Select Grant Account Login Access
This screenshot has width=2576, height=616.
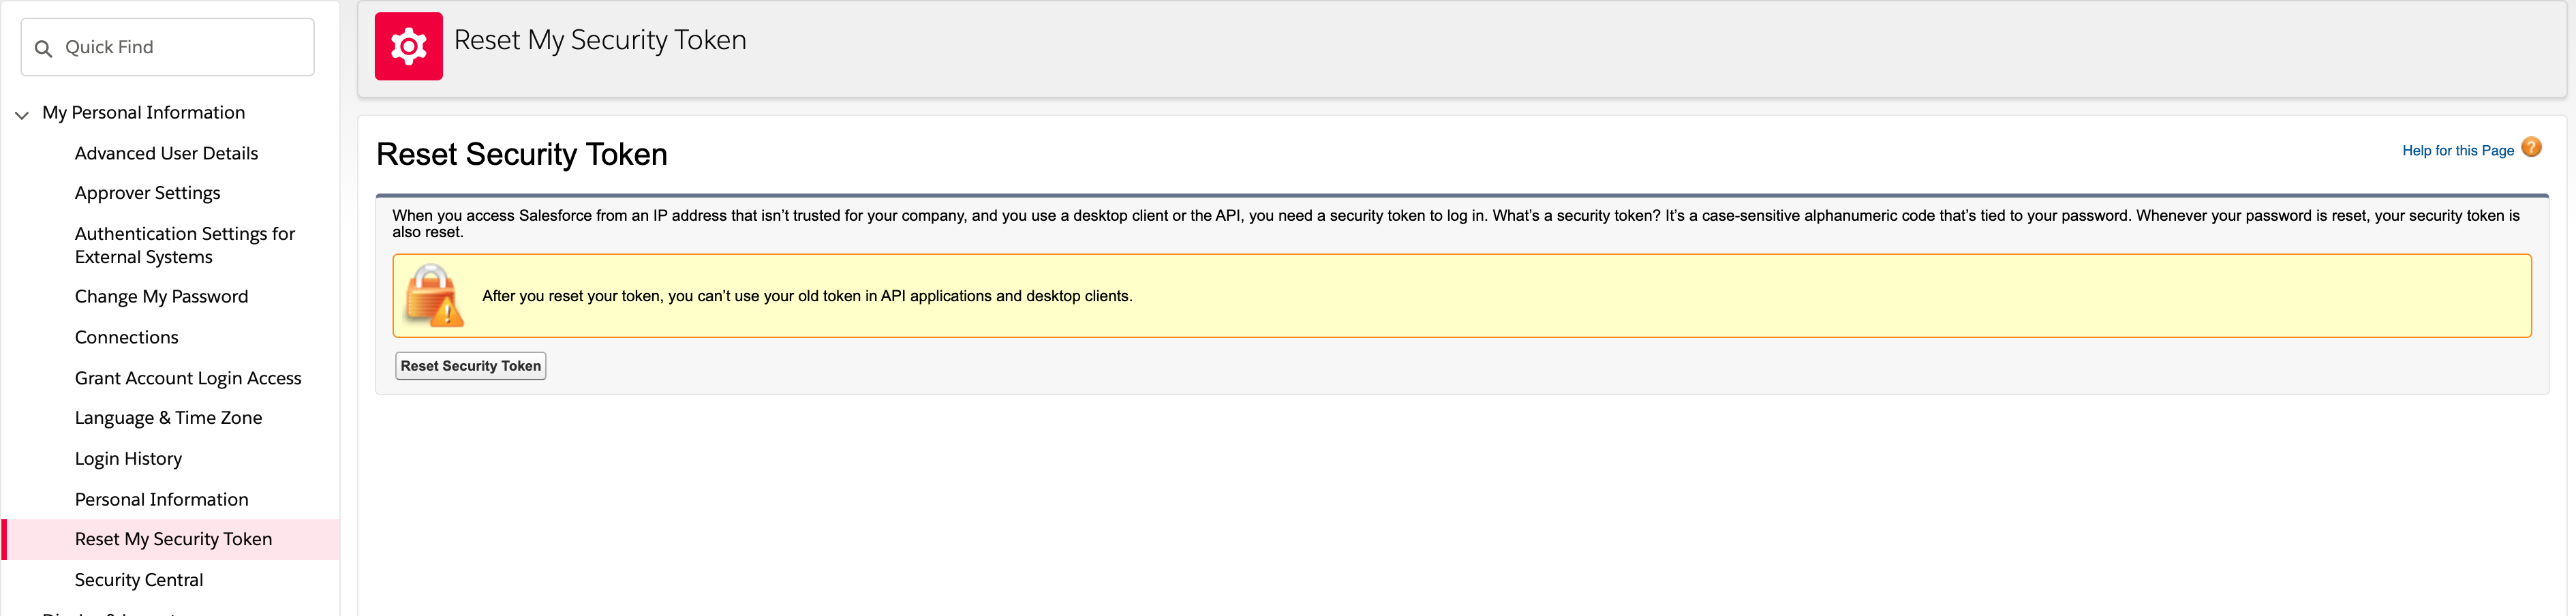[188, 378]
